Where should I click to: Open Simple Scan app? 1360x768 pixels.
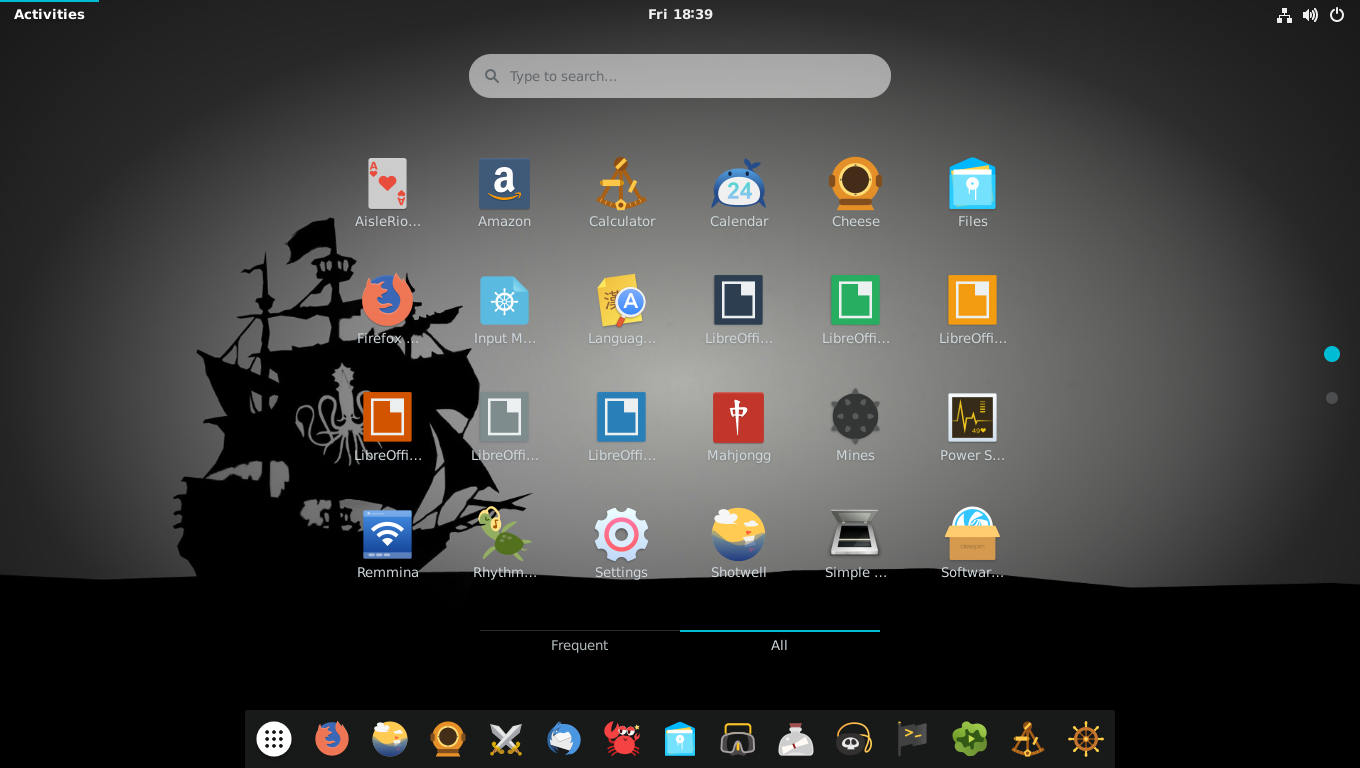pos(856,544)
